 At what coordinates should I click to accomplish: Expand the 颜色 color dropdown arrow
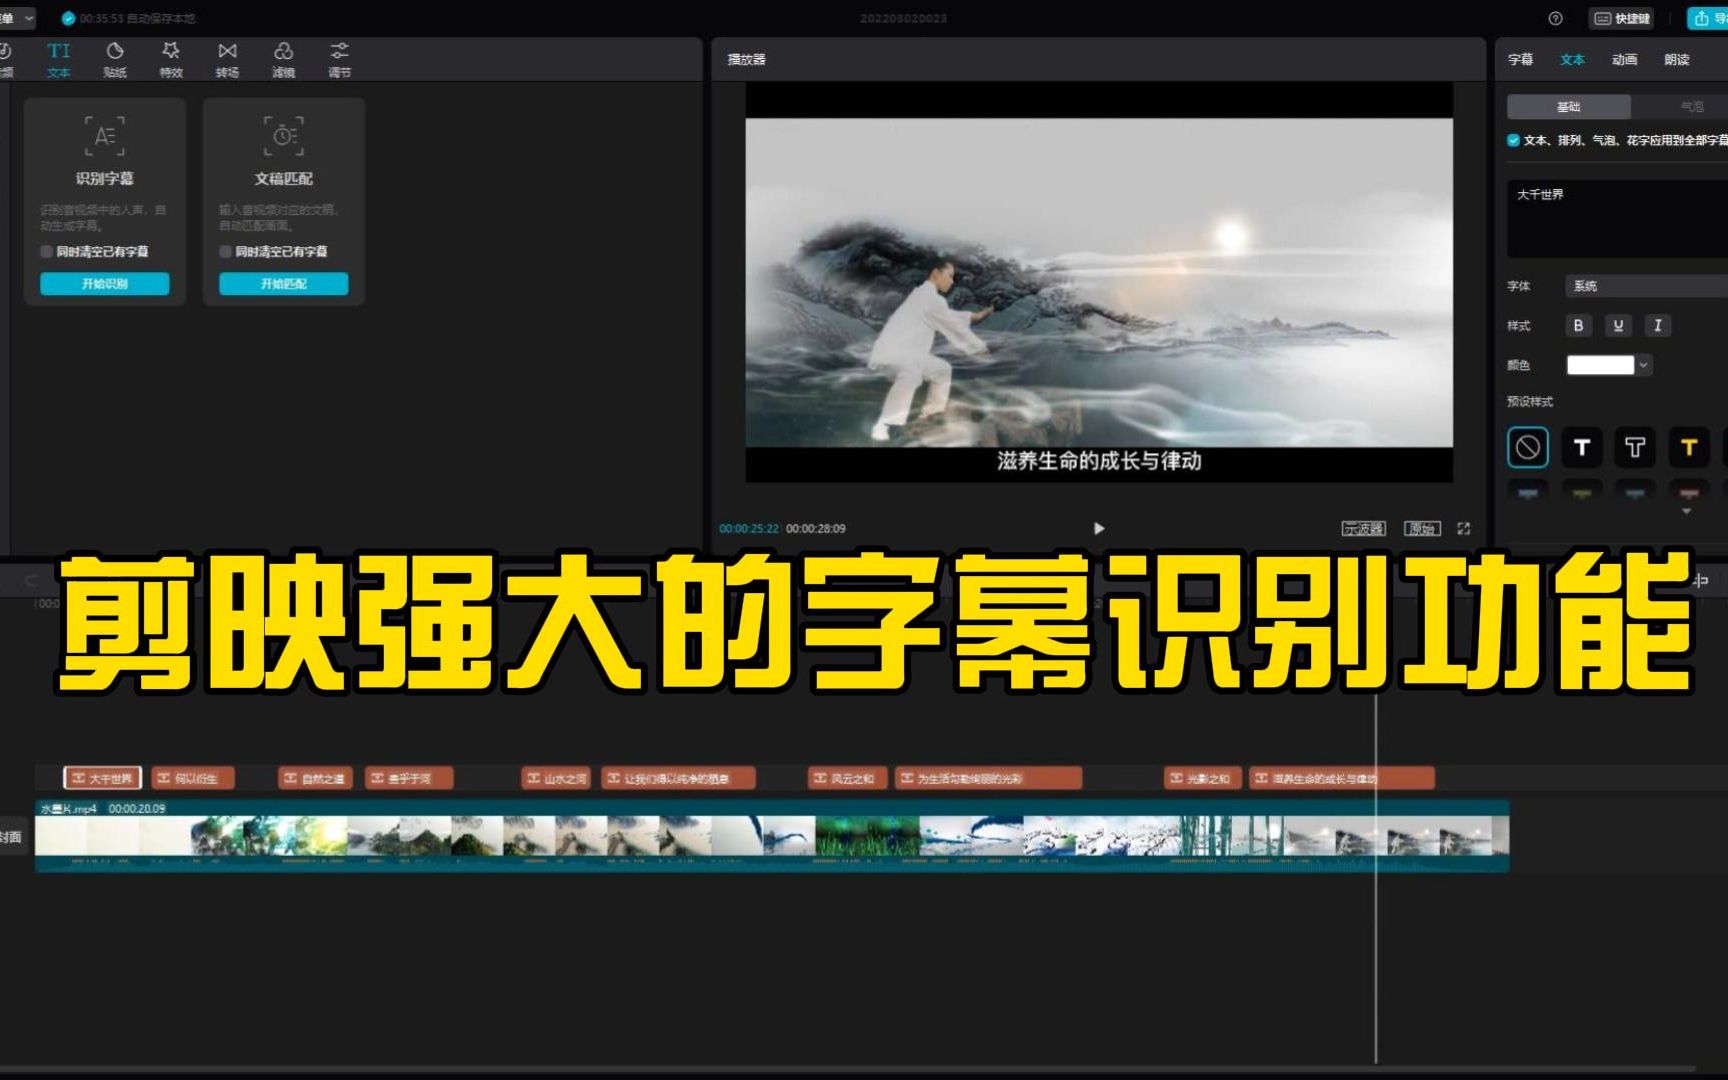[1643, 364]
